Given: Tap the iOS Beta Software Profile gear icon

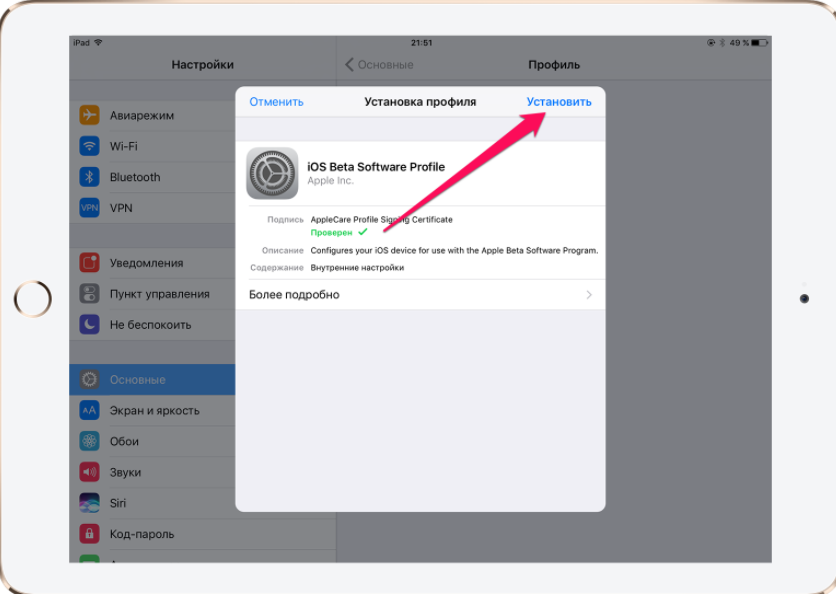Looking at the screenshot, I should click(272, 173).
